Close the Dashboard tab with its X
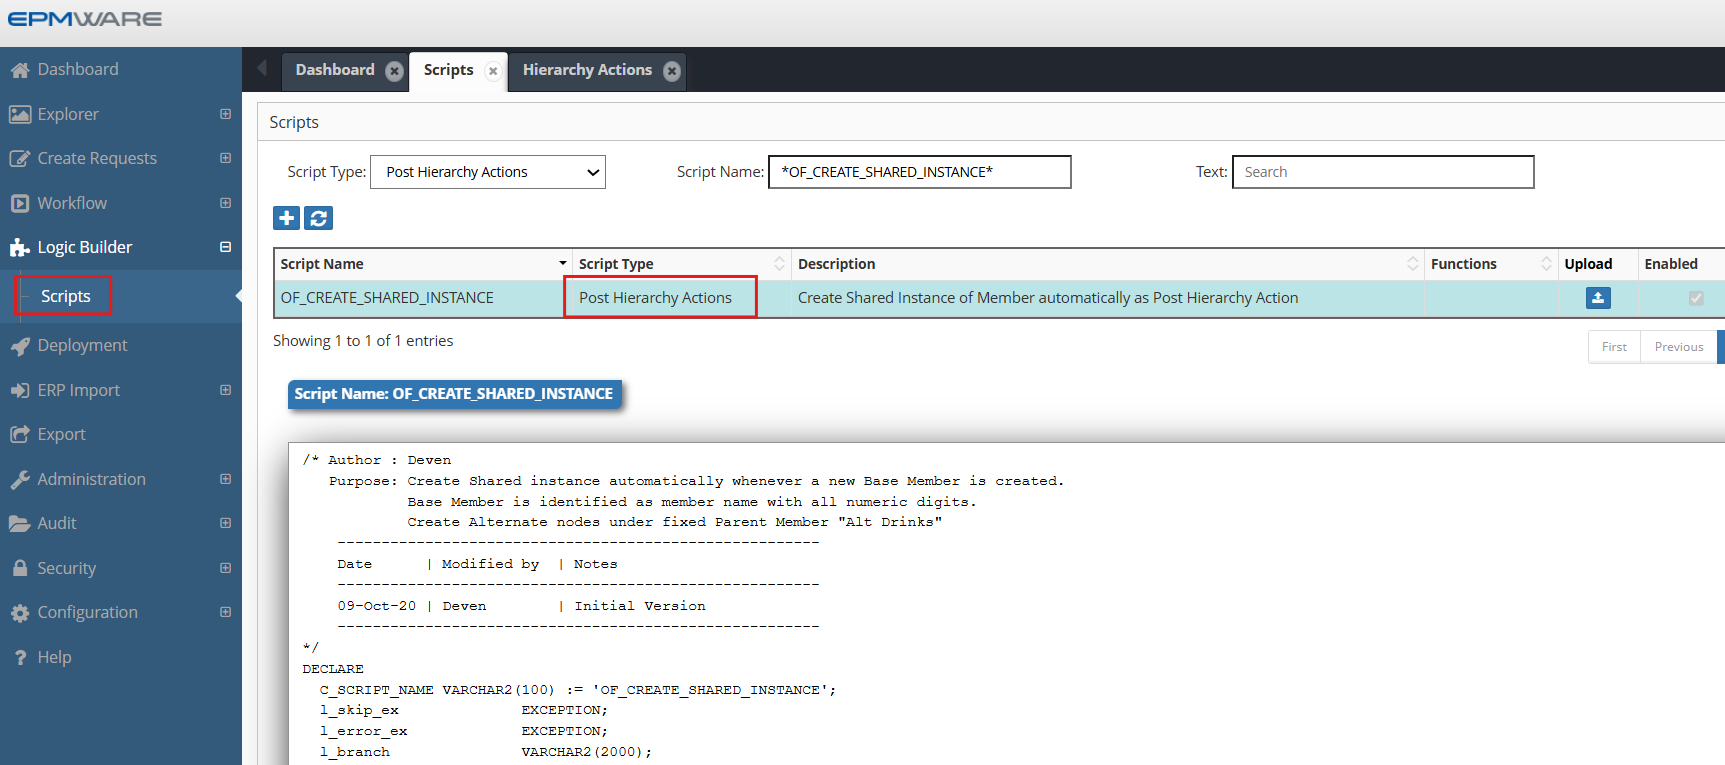This screenshot has width=1725, height=765. [x=394, y=71]
